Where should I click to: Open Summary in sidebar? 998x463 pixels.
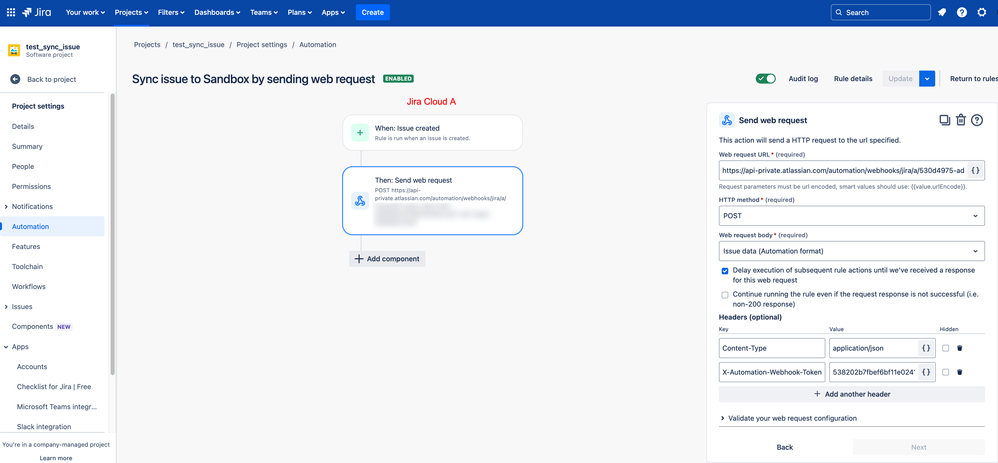click(x=27, y=146)
